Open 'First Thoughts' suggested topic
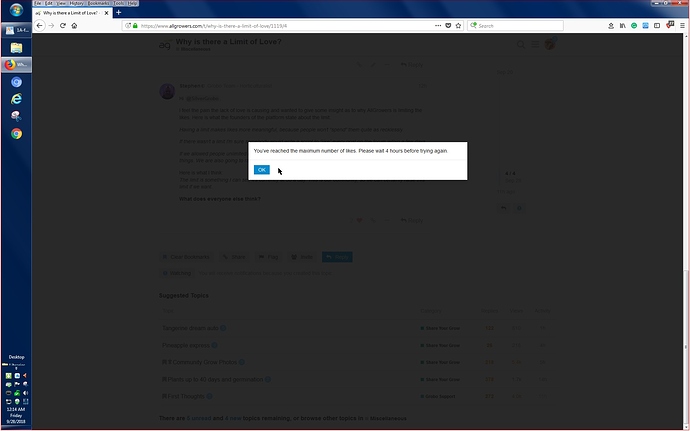690x431 pixels. tap(186, 396)
